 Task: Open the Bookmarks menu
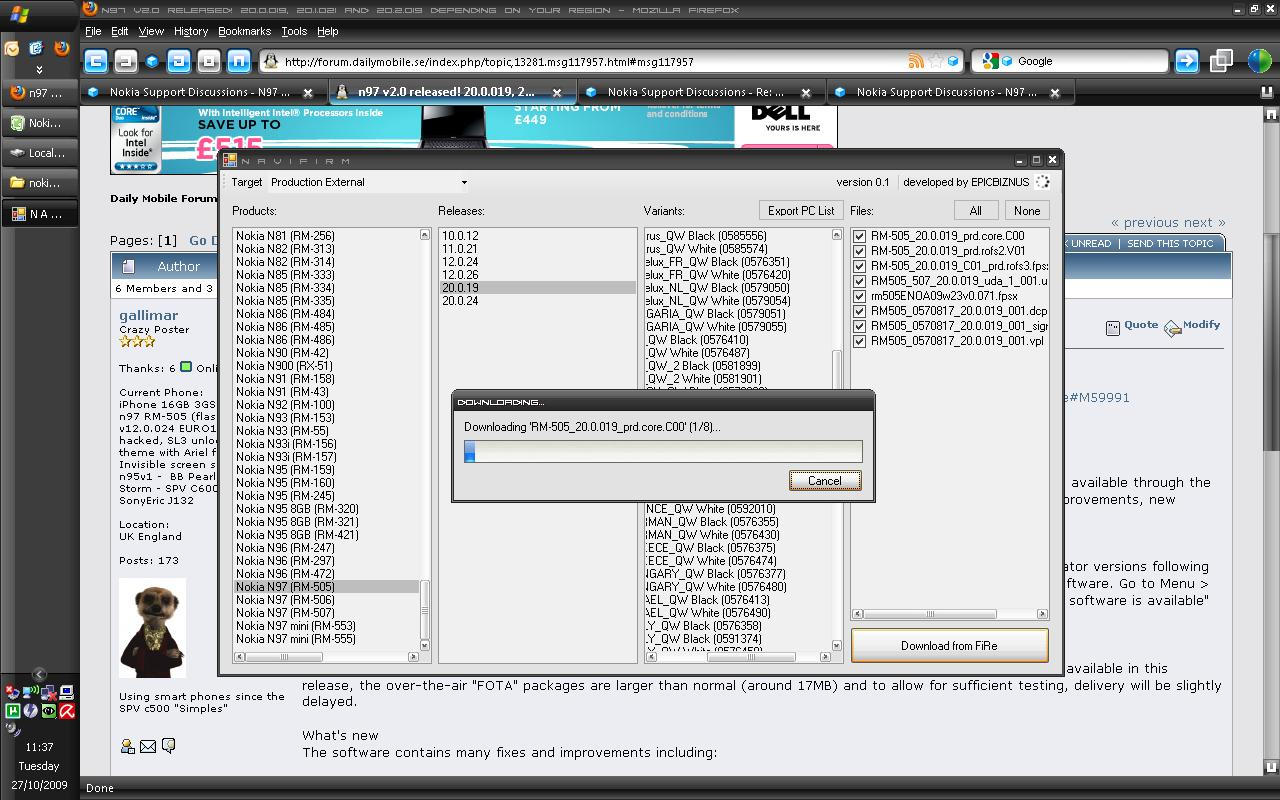coord(244,31)
